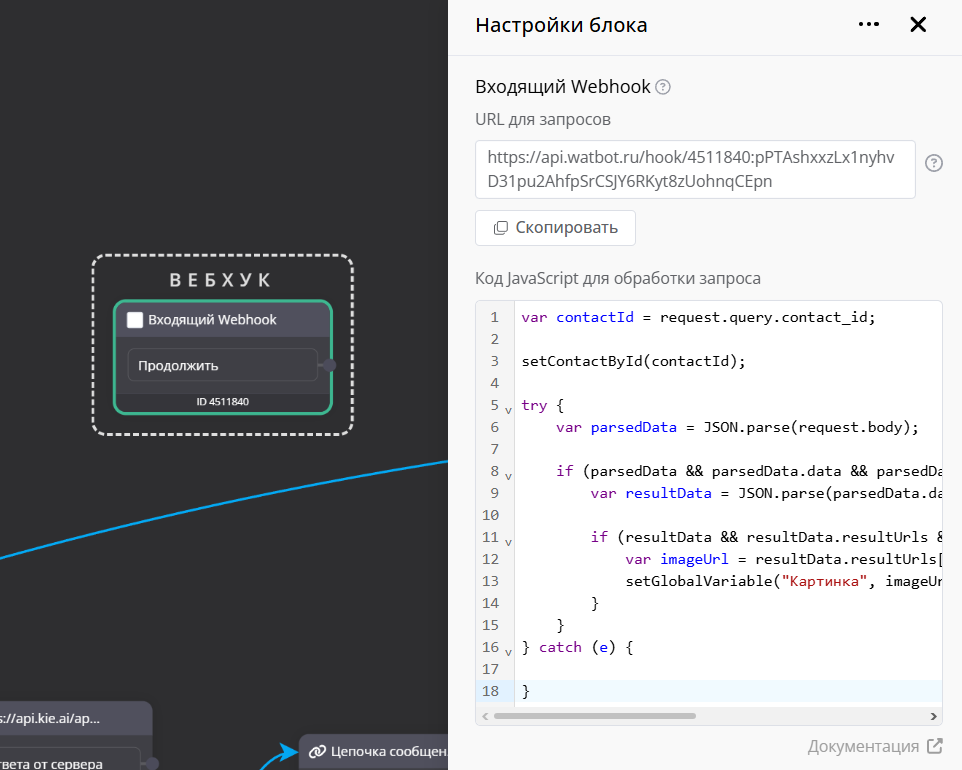
Task: Click the webhook URL text field
Action: (695, 170)
